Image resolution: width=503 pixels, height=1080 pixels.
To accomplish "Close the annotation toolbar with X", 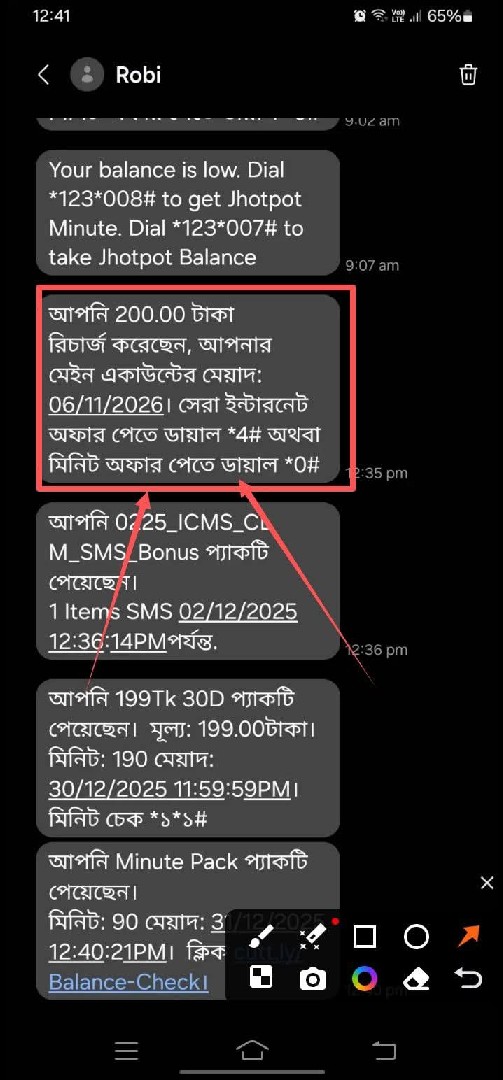I will (486, 883).
